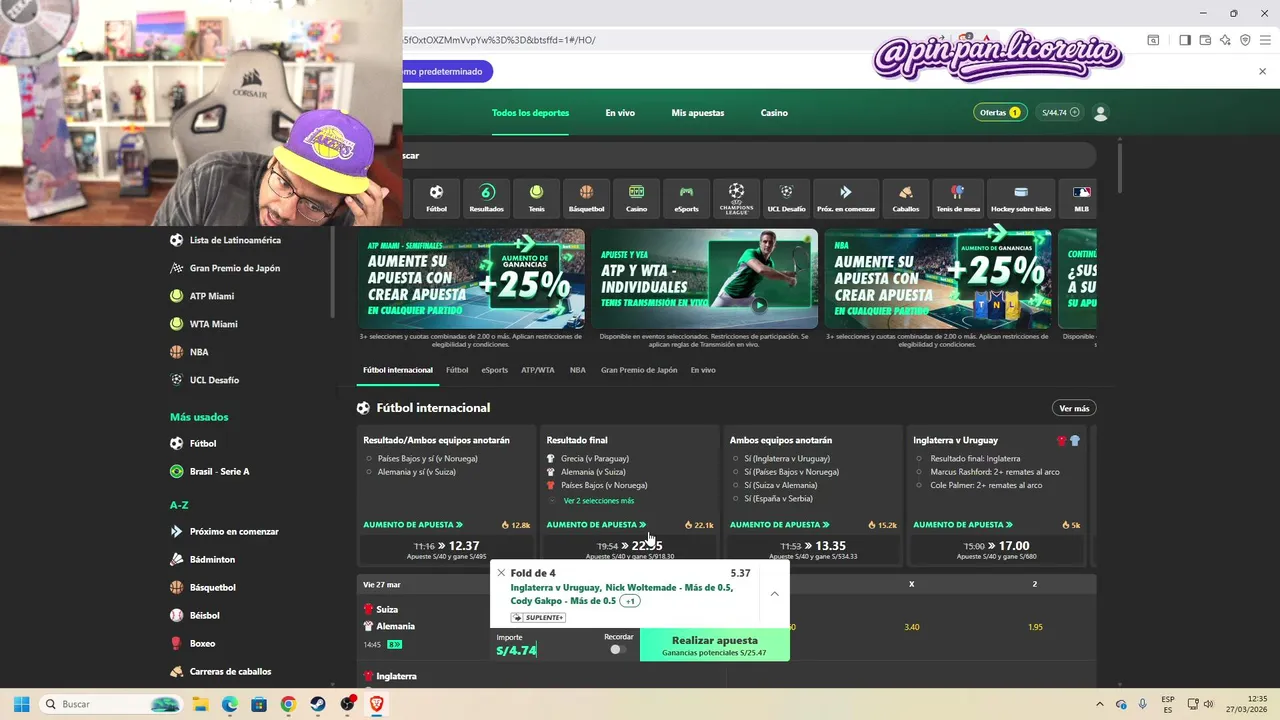Open the Brave Wallet icon
Image resolution: width=1280 pixels, height=720 pixels.
pyautogui.click(x=1205, y=40)
